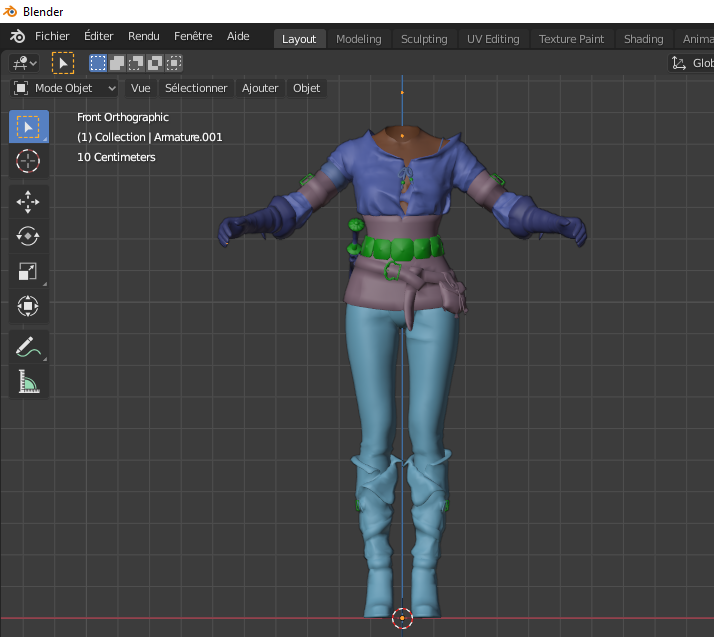Open the Sélectionner menu

(196, 88)
